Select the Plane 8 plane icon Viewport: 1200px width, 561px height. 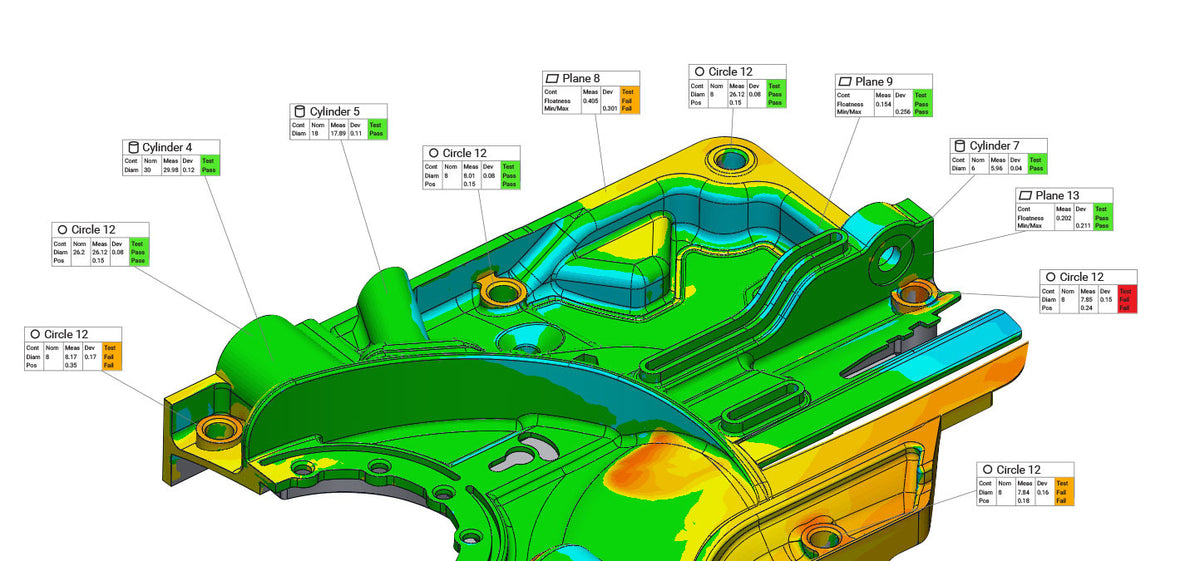pyautogui.click(x=552, y=78)
